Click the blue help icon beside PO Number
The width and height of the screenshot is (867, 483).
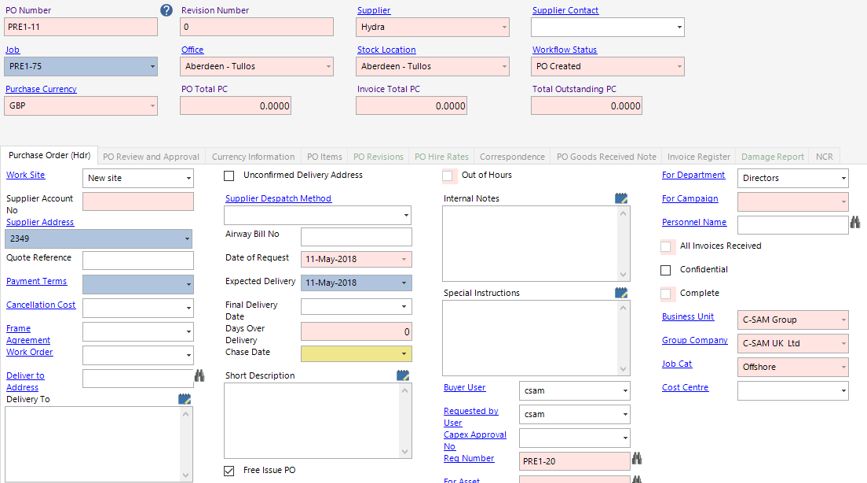point(167,10)
